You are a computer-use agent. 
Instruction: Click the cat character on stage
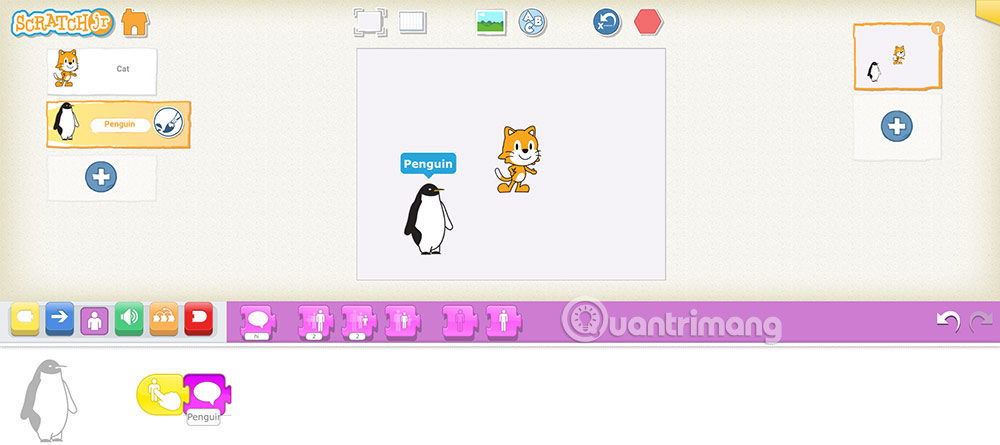517,159
